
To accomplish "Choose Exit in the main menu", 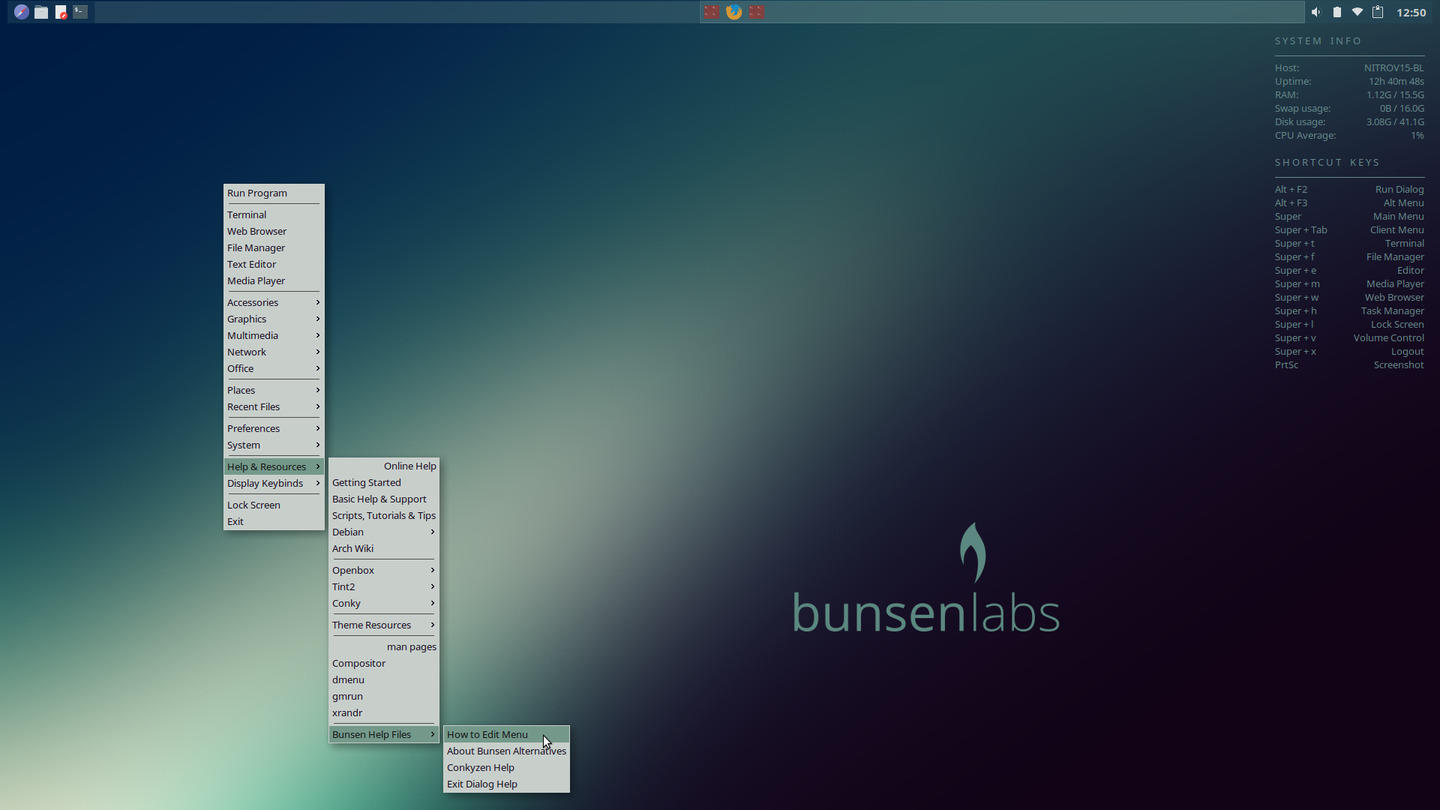I will (x=274, y=521).
